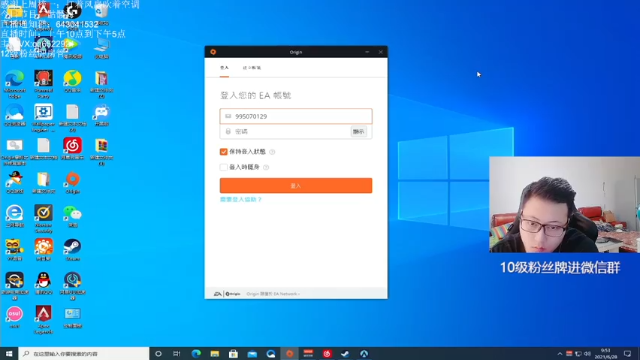Open Microsoft Store from taskbar
640x360 pixels.
[233, 353]
